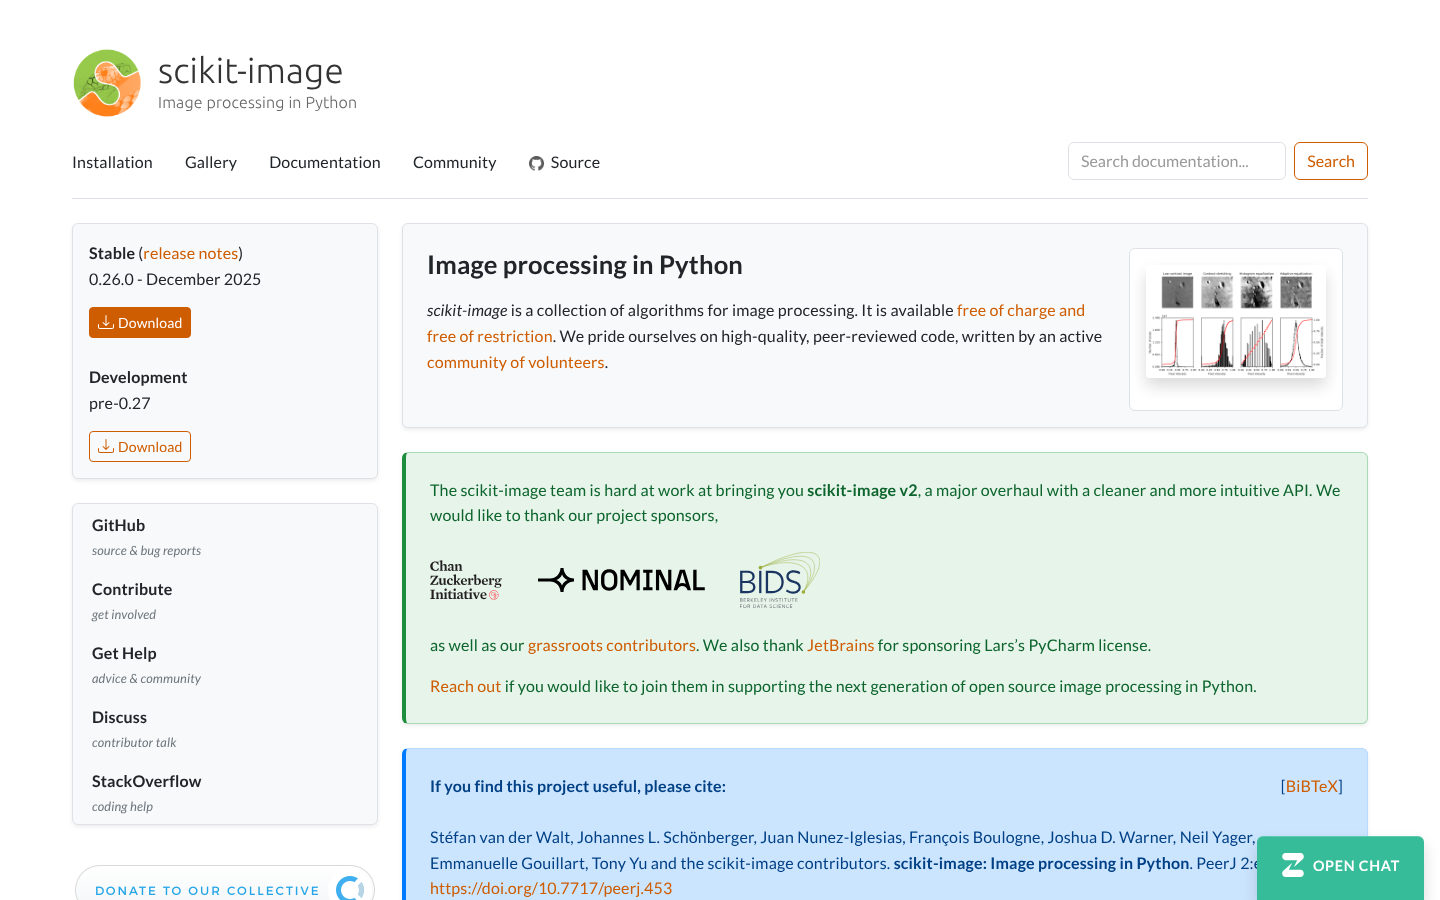Open the grassroots contributors link
The image size is (1440, 900).
tap(612, 645)
